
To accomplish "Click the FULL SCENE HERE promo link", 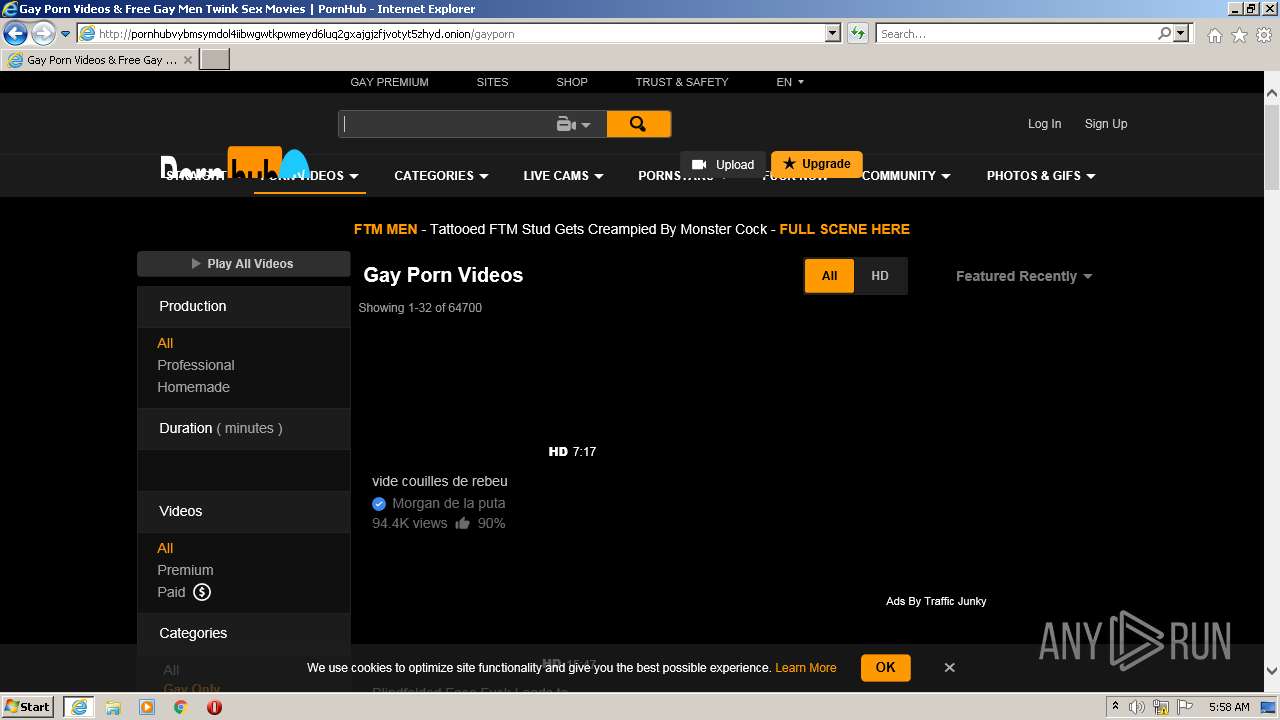I will pos(844,229).
